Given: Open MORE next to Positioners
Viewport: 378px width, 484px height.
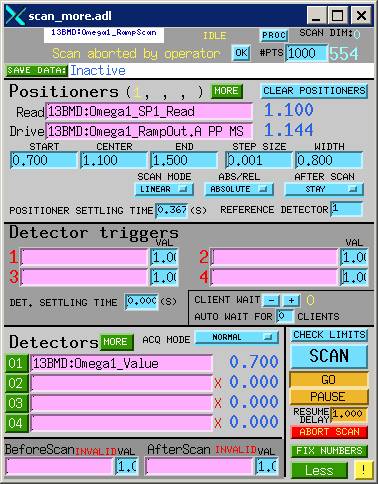Looking at the screenshot, I should pyautogui.click(x=227, y=91).
